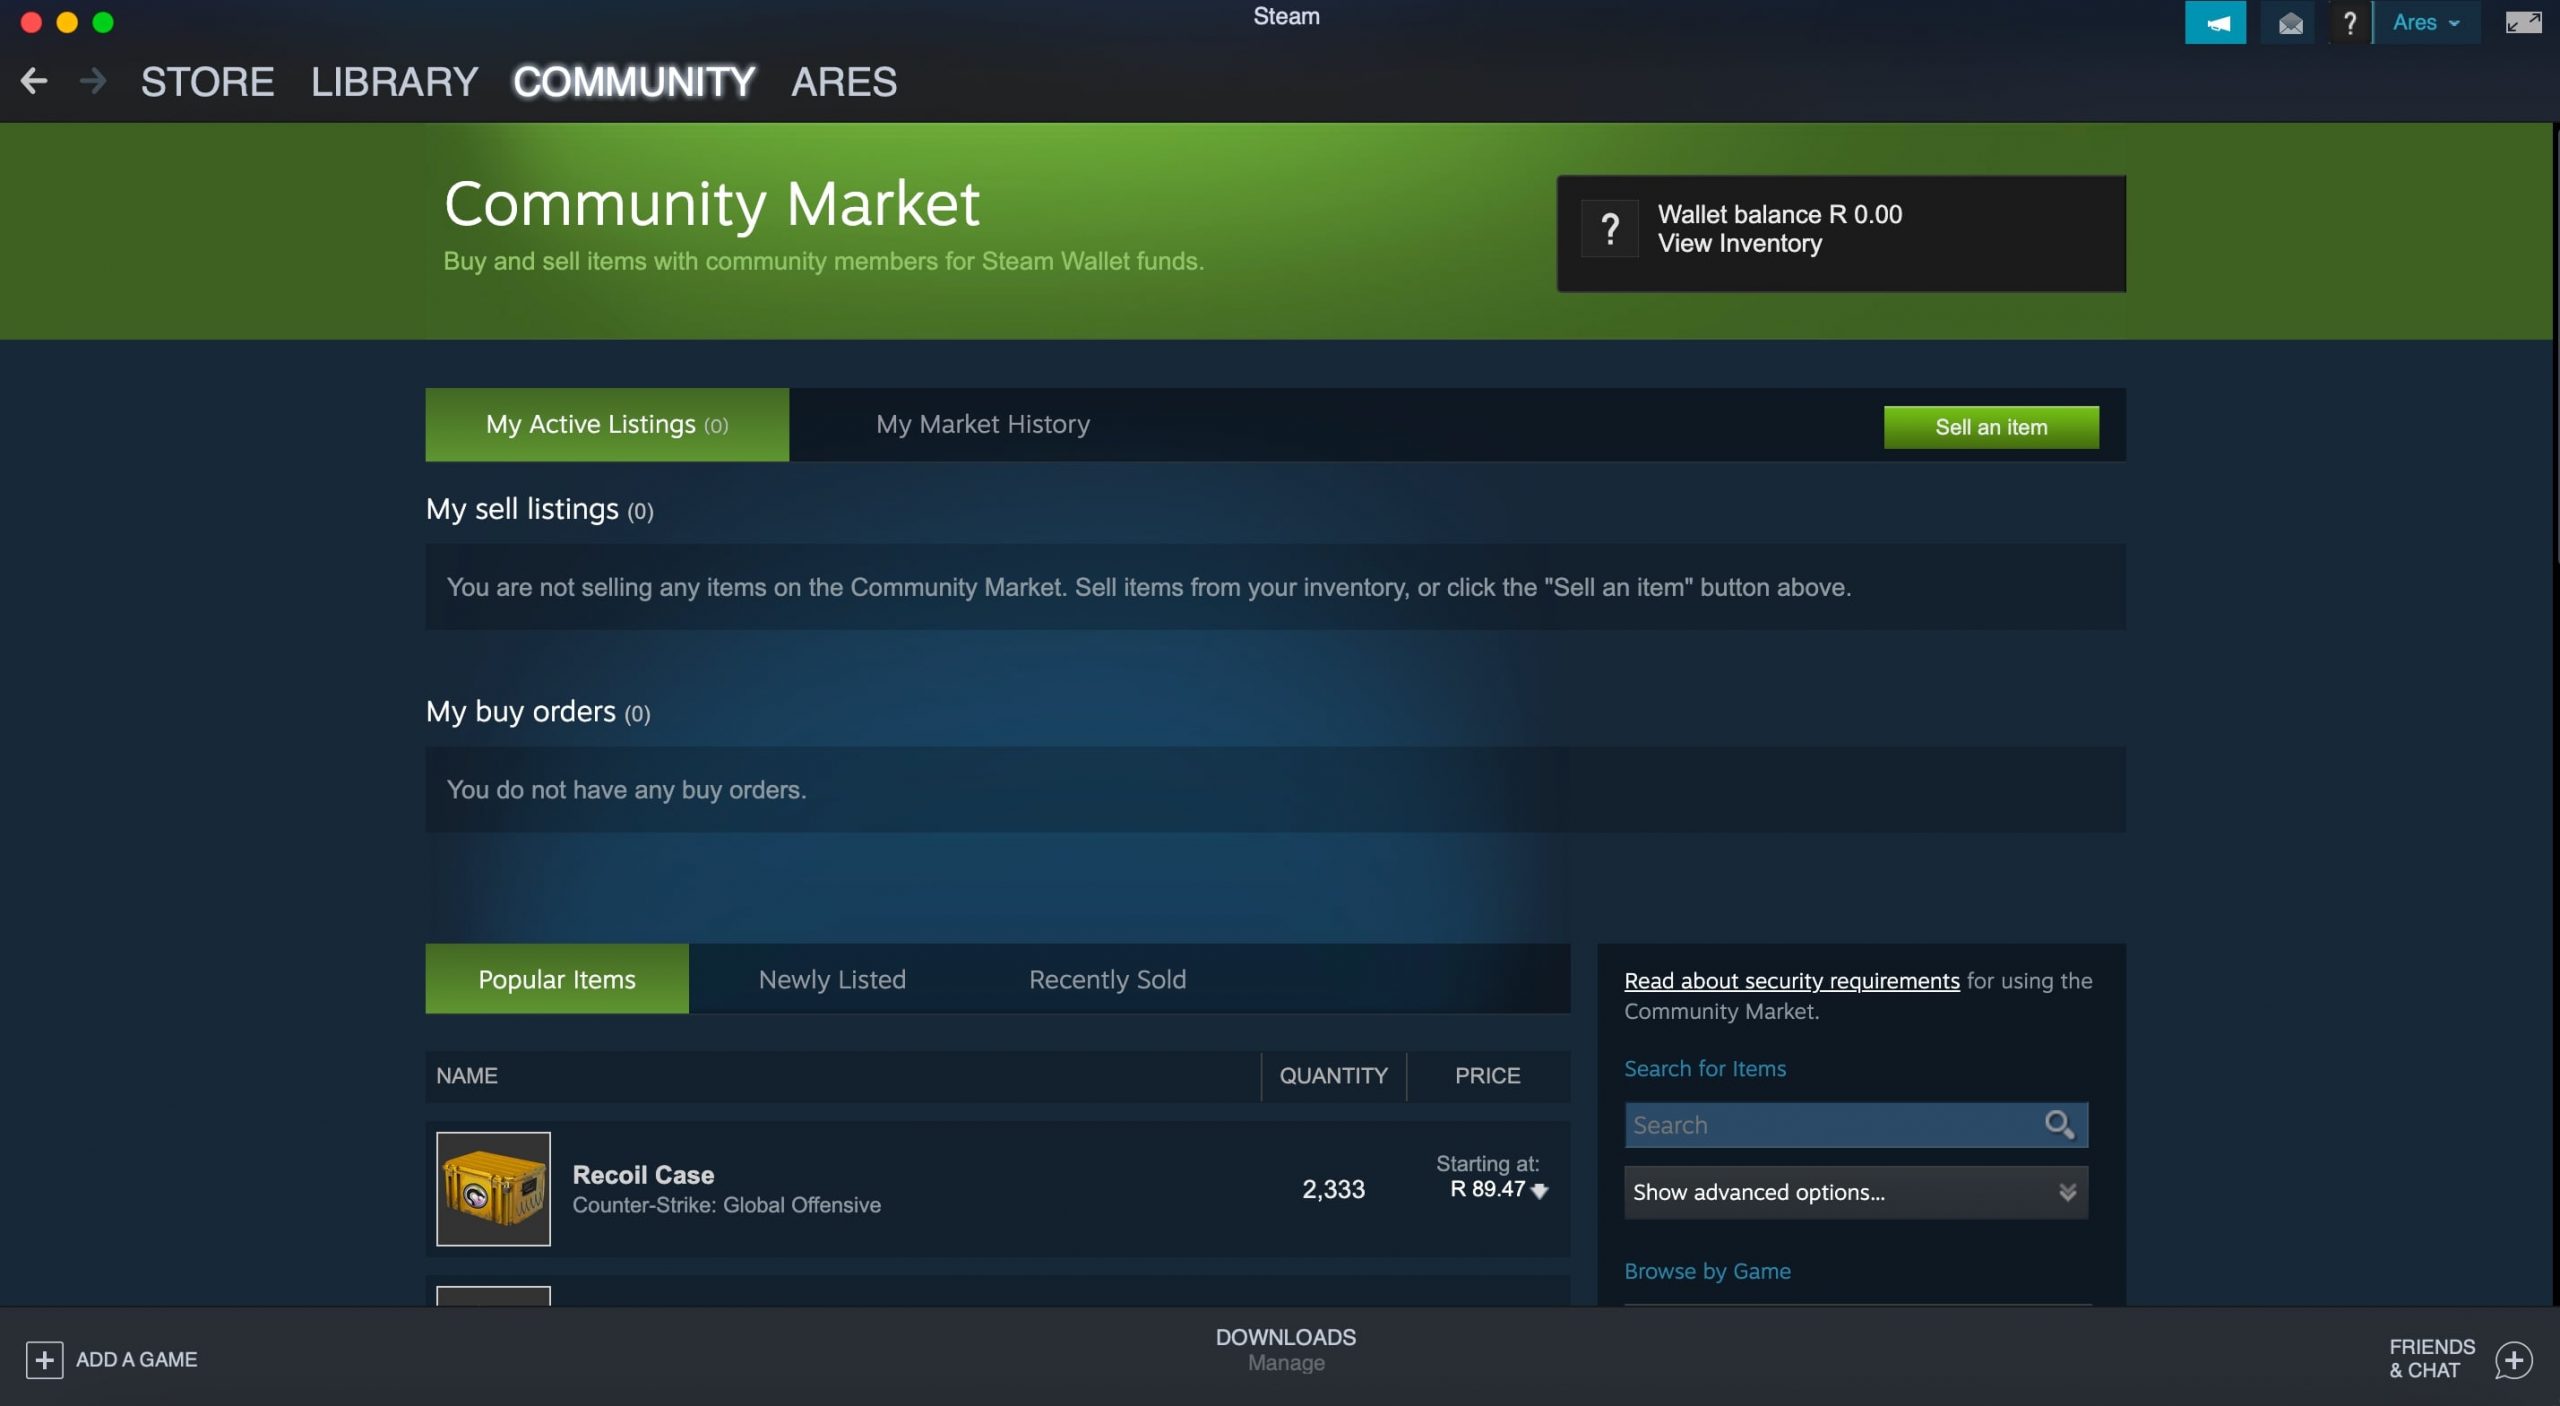
Task: Select the Popular Items tab
Action: coord(557,979)
